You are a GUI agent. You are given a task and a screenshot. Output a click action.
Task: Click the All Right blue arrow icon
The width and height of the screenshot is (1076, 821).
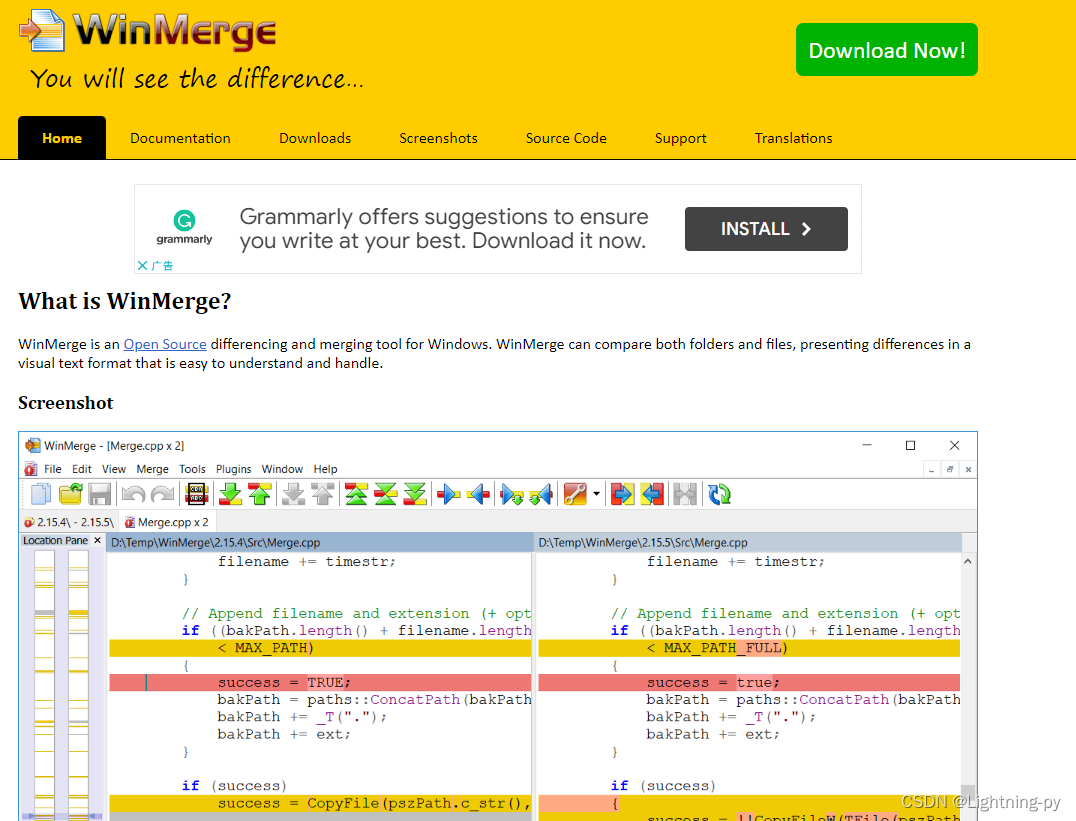click(x=622, y=494)
